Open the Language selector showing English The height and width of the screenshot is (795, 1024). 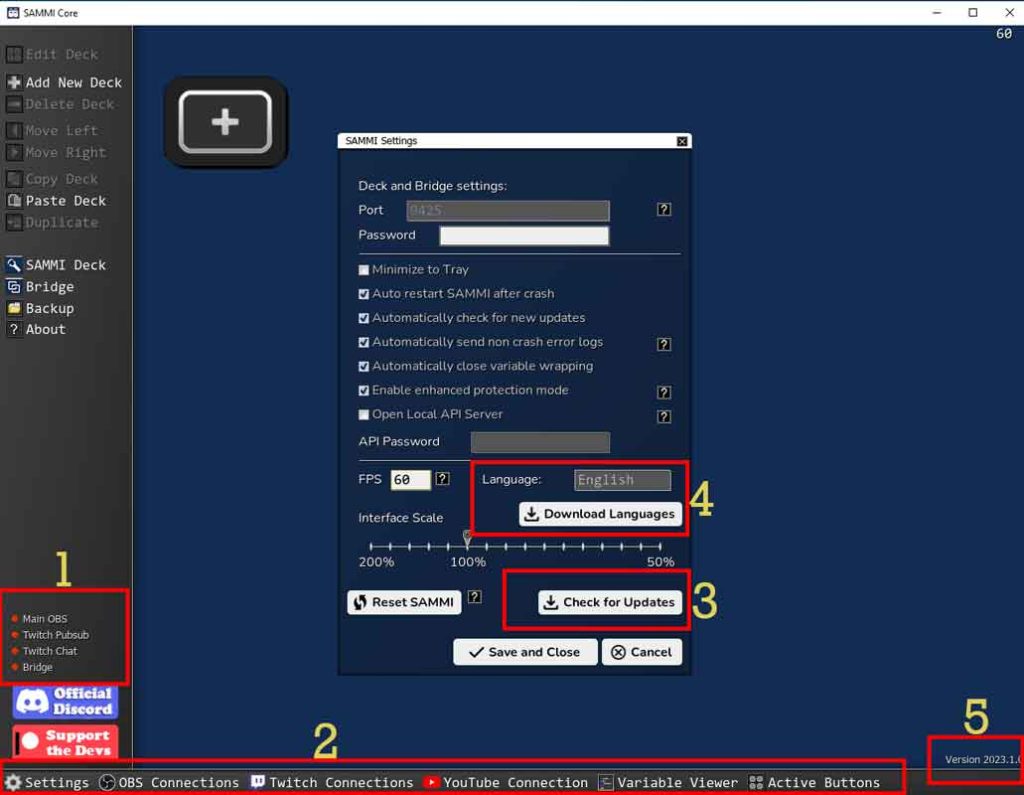pyautogui.click(x=622, y=480)
